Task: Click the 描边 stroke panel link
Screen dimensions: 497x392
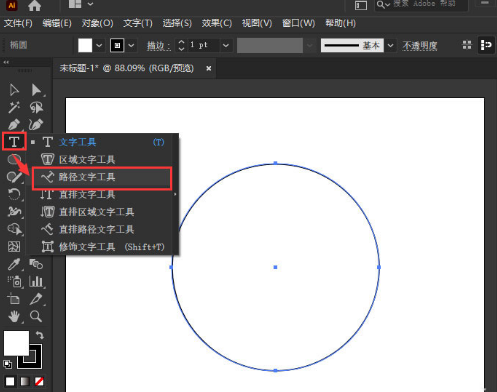Action: point(159,46)
